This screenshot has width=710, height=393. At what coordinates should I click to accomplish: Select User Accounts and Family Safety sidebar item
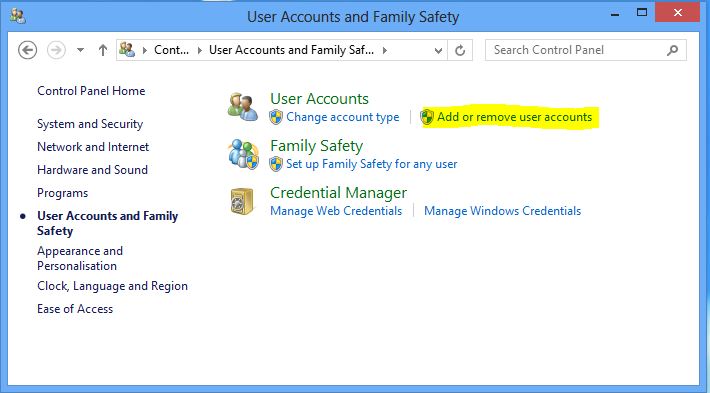[x=107, y=223]
